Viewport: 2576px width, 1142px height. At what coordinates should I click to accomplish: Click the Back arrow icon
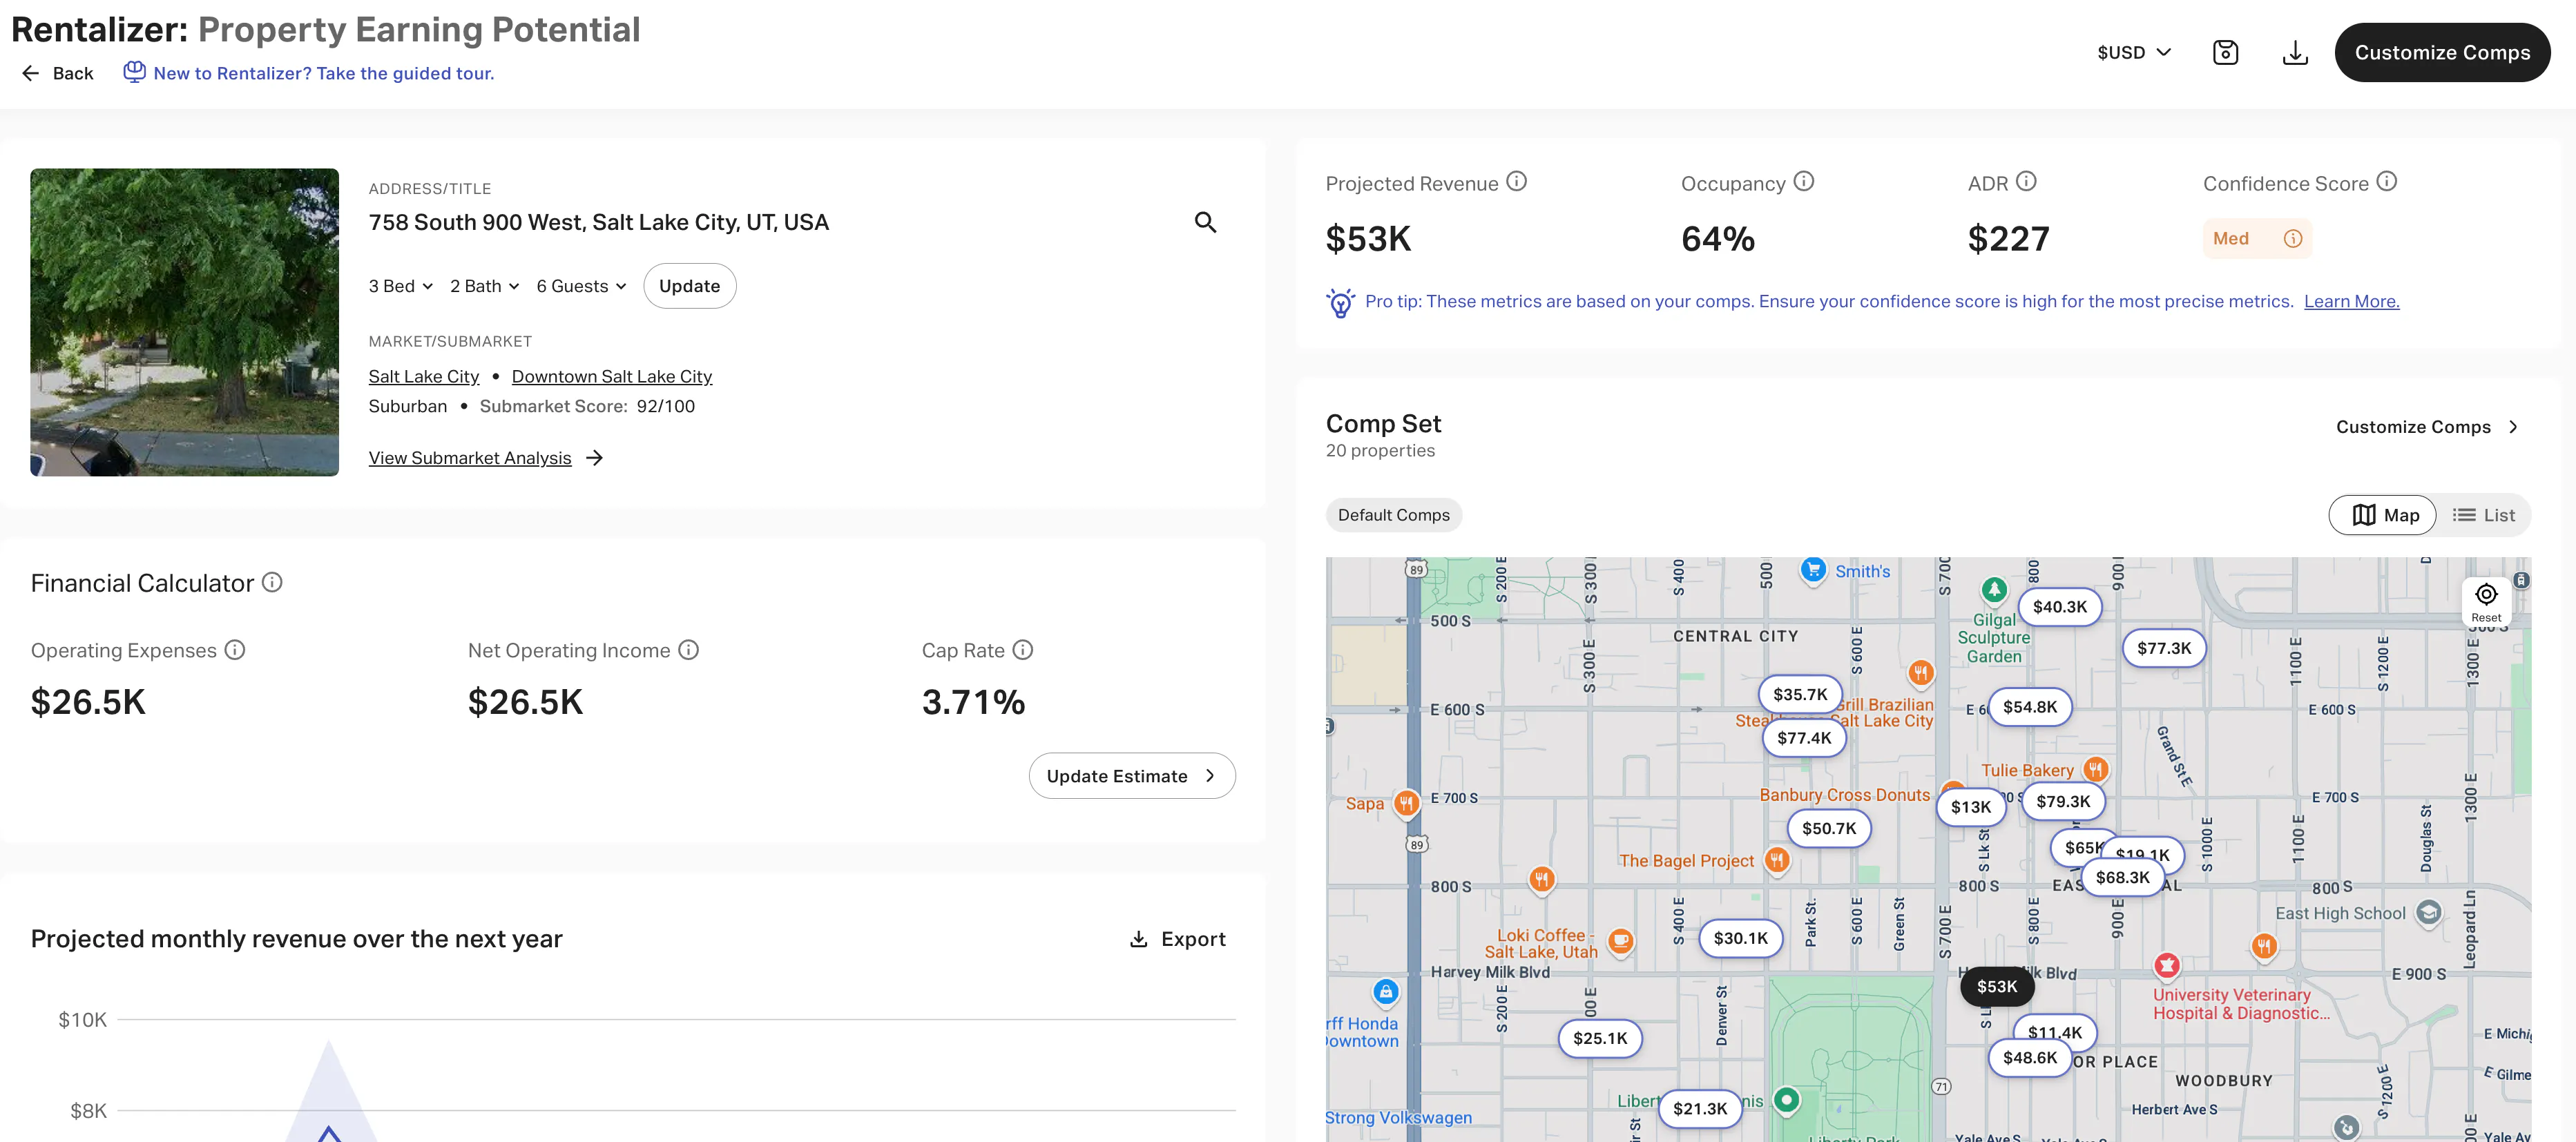click(30, 73)
